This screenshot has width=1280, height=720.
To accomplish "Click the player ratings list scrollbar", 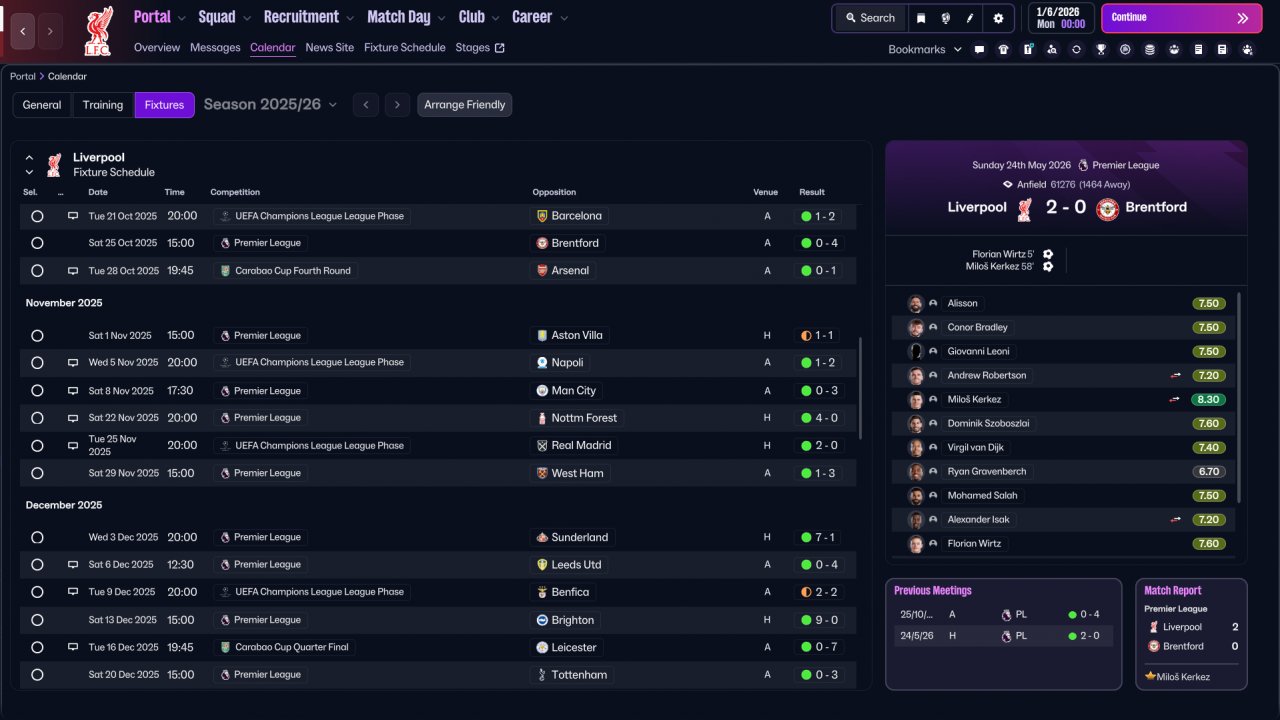I will 1239,397.
